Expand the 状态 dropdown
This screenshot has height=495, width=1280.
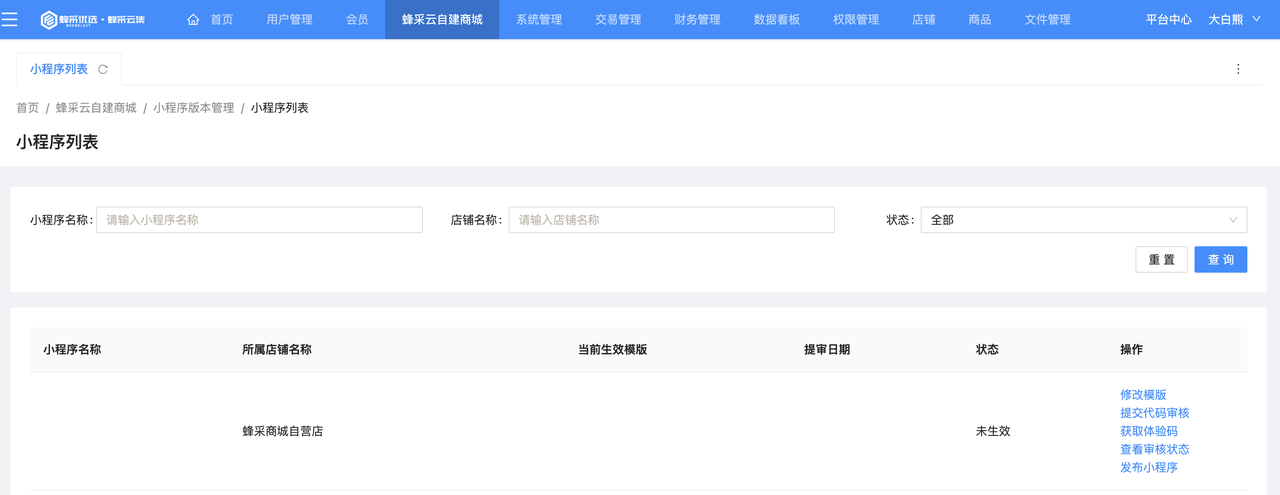[x=1083, y=220]
